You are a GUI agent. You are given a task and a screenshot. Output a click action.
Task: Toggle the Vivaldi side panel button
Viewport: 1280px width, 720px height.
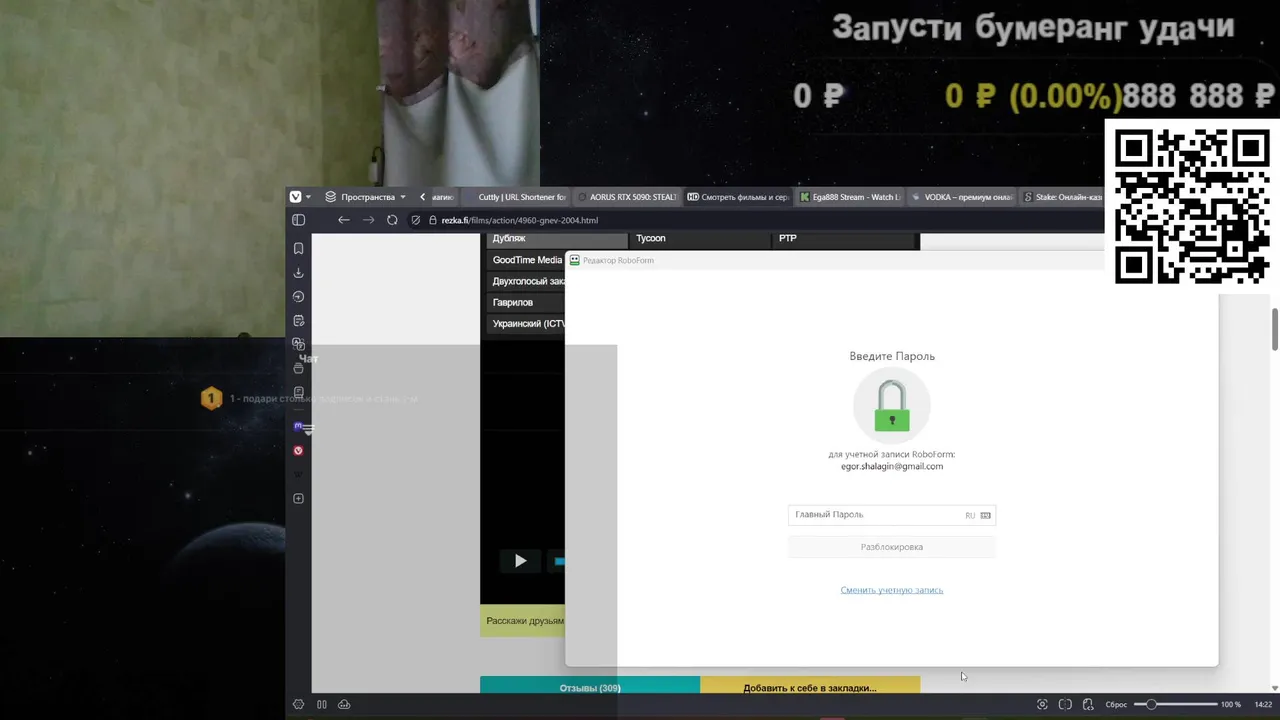(x=298, y=220)
